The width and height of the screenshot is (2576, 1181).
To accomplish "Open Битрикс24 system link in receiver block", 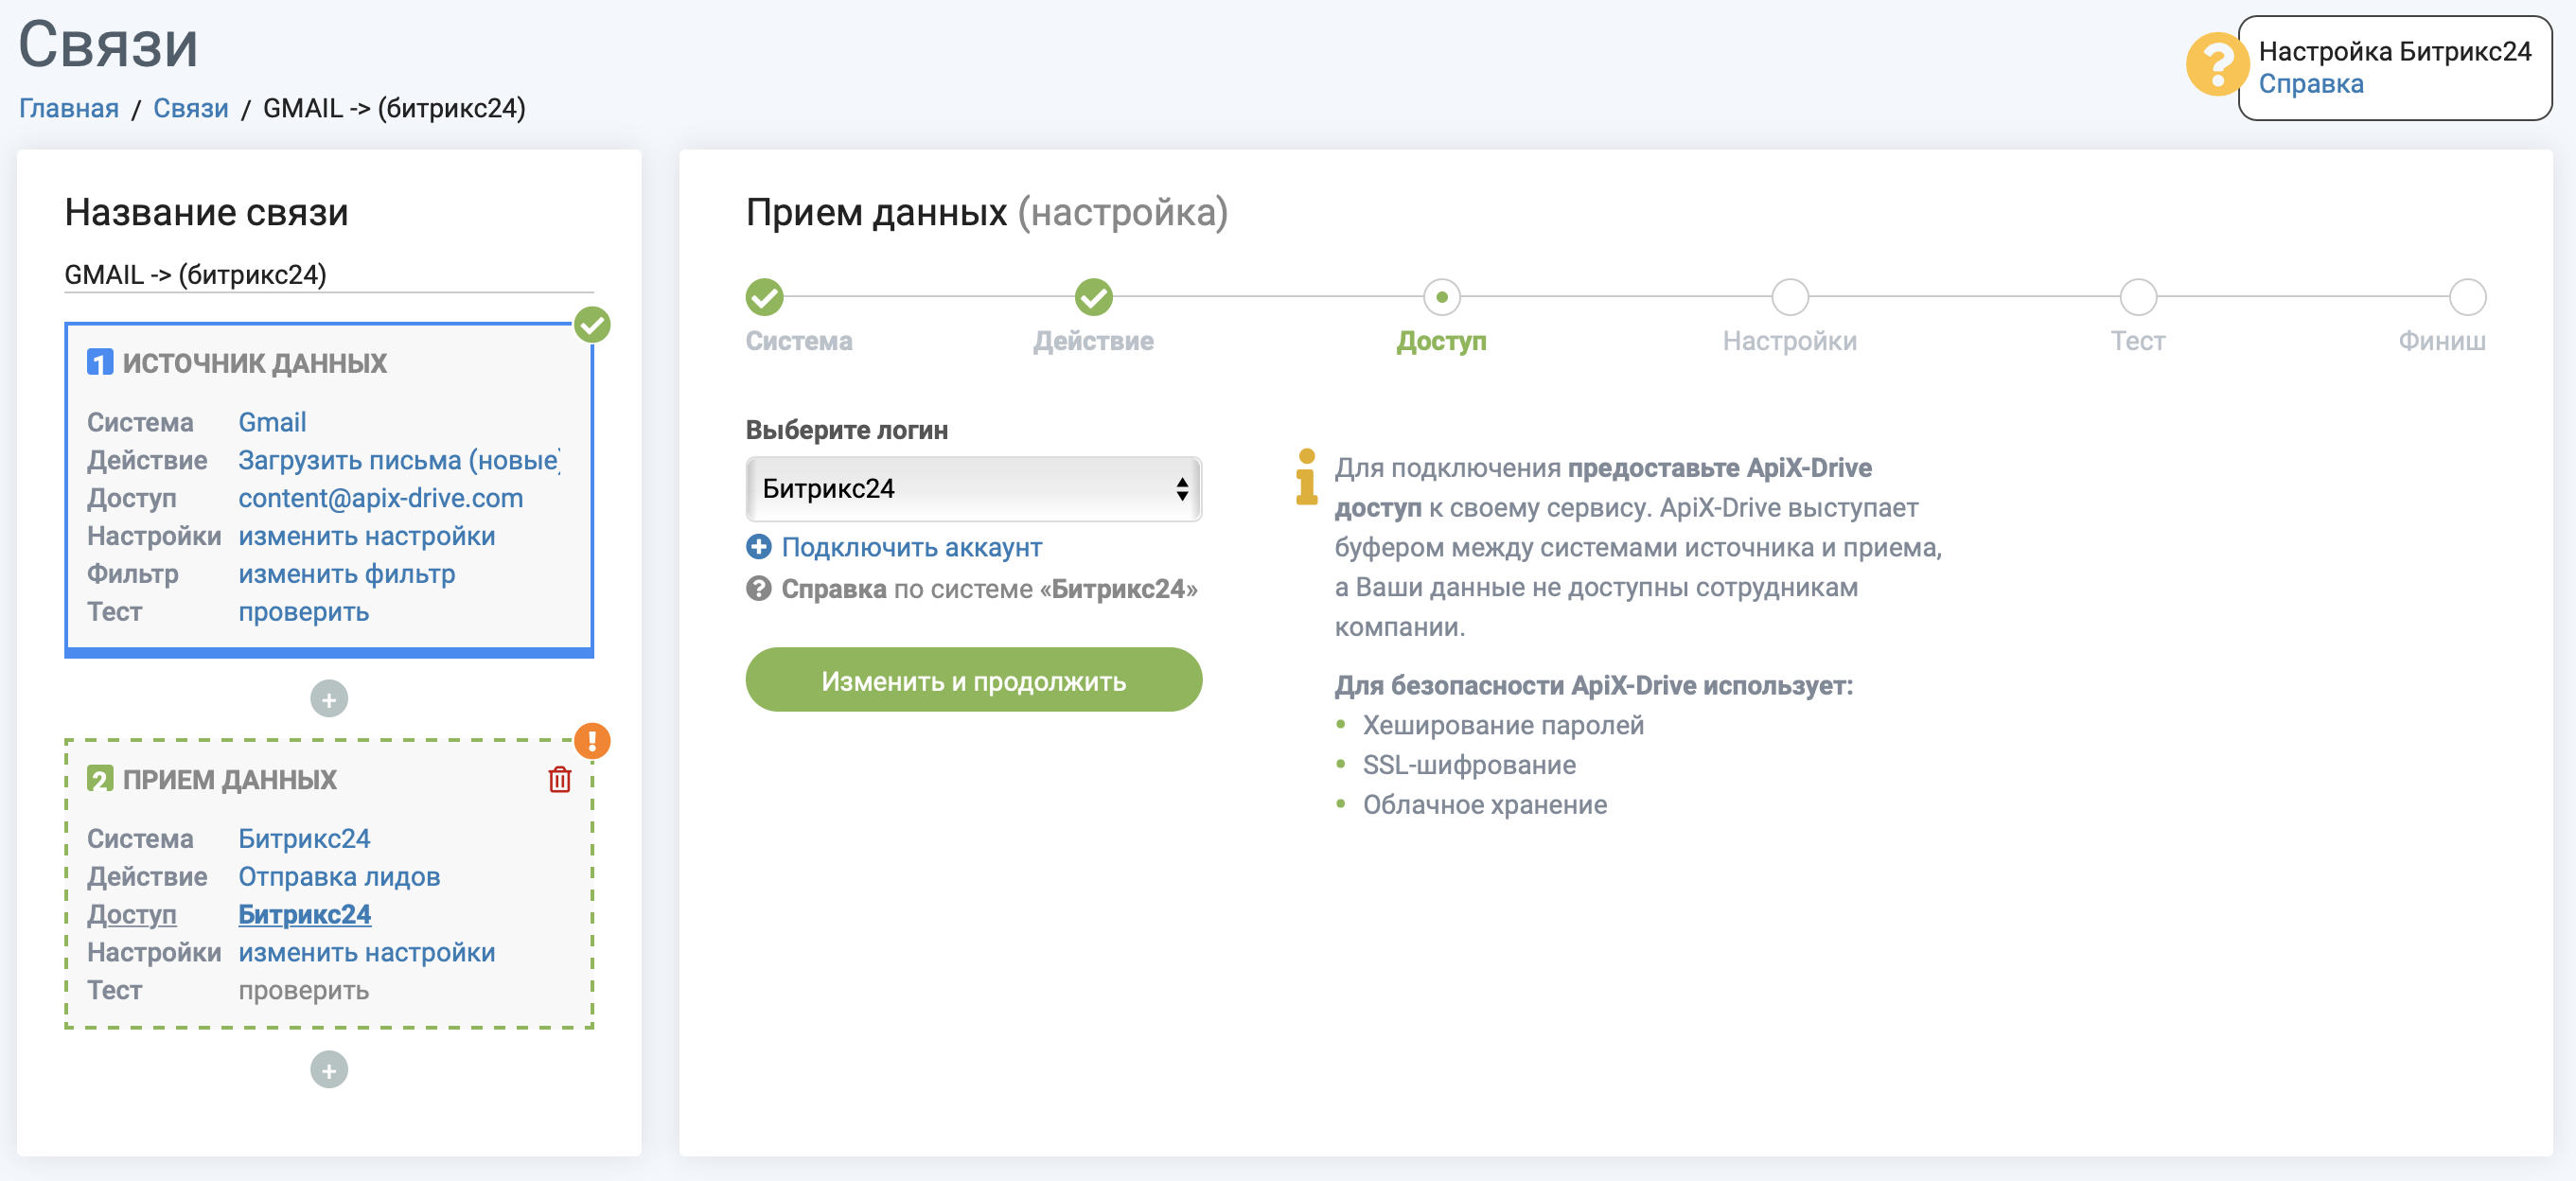I will tap(304, 838).
